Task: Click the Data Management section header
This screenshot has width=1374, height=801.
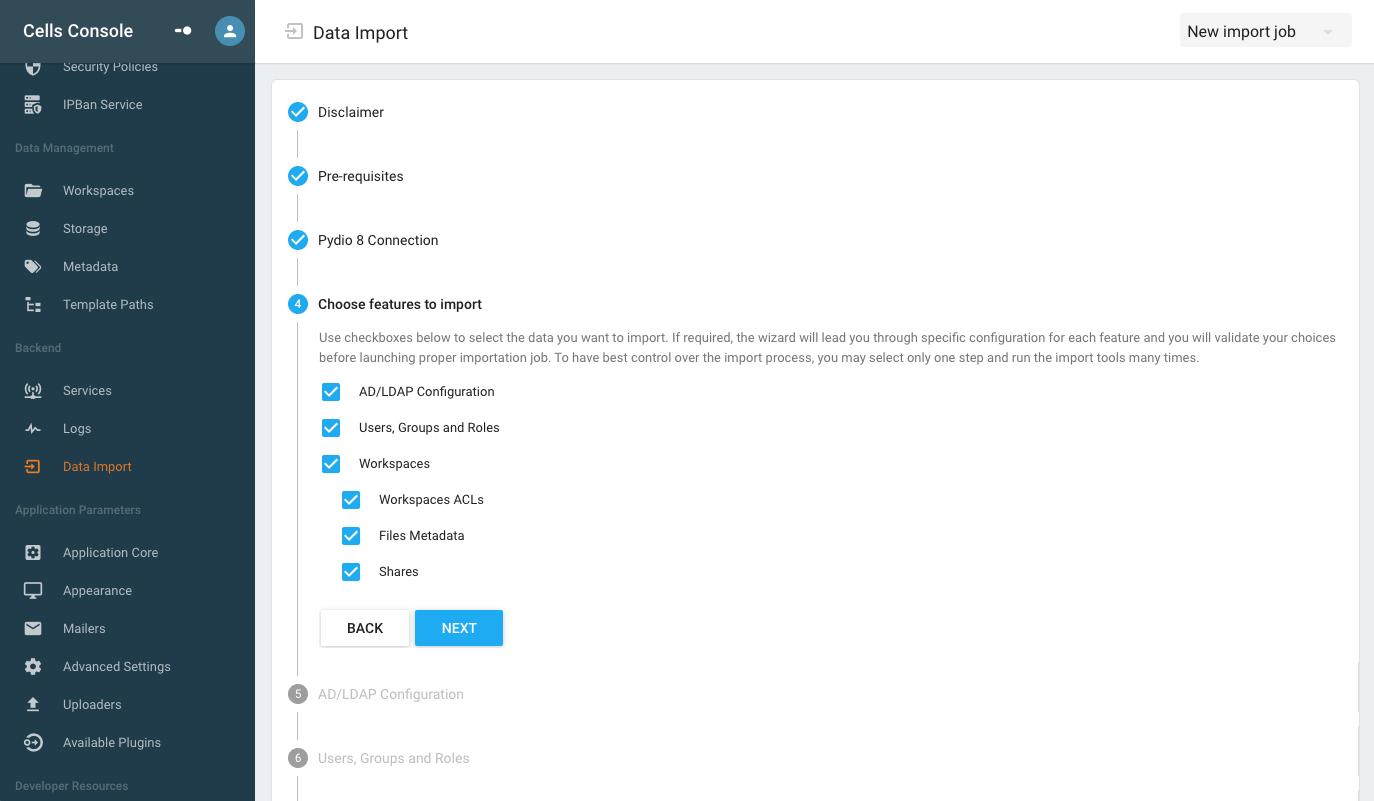Action: coord(64,148)
